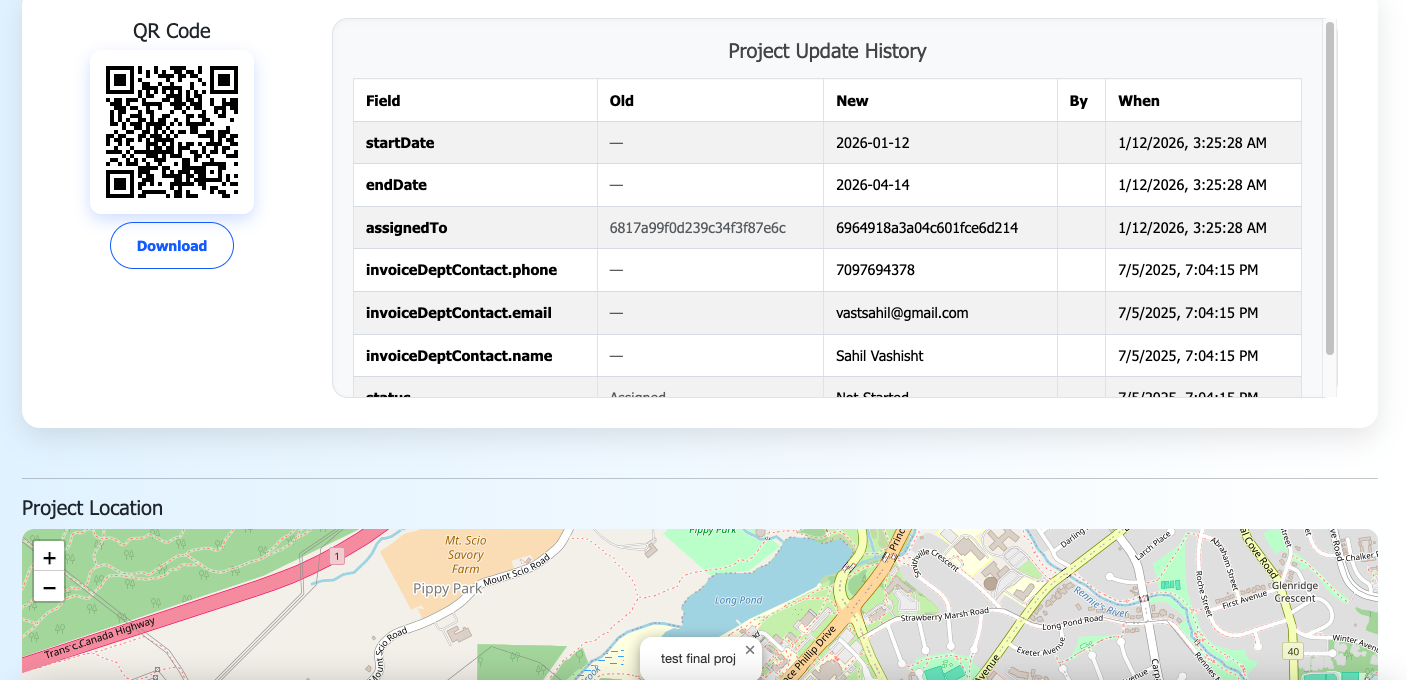Click the map zoom in plus button

[49, 557]
